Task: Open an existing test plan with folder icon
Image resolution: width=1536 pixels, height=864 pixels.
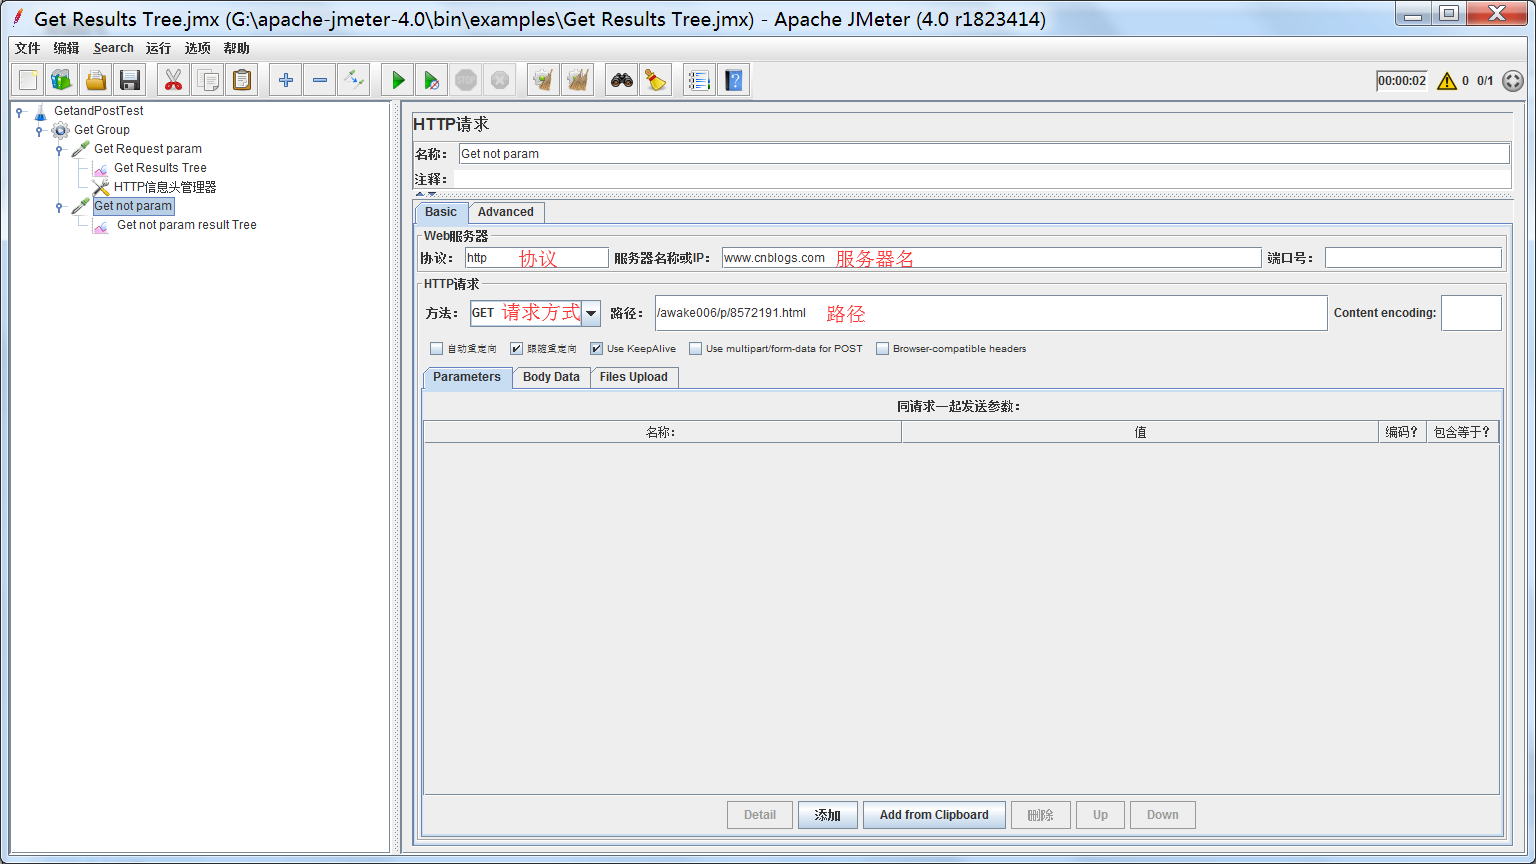Action: (95, 79)
